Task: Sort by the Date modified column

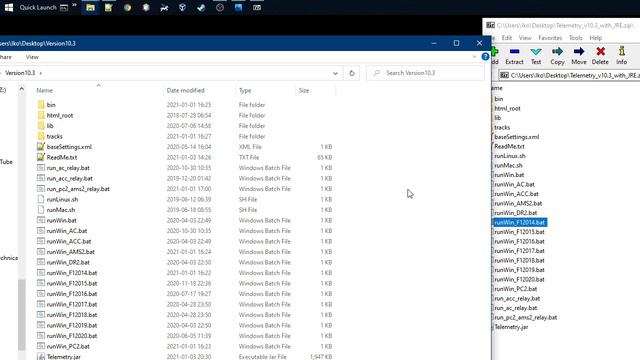Action: 185,90
